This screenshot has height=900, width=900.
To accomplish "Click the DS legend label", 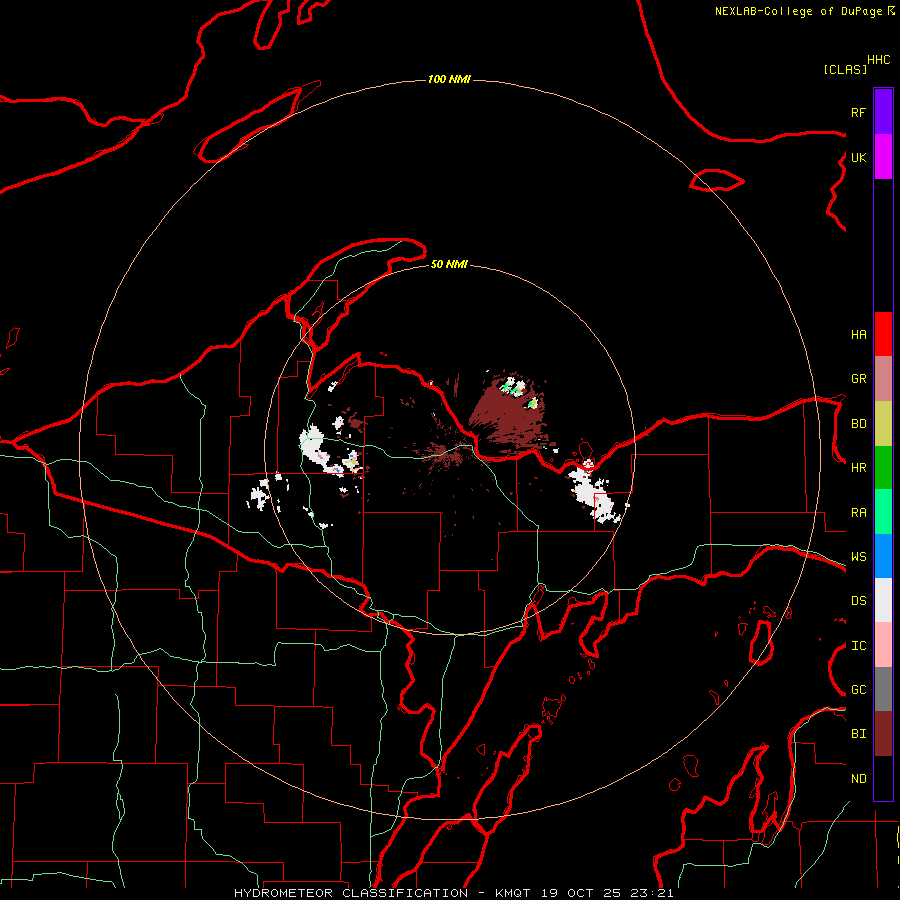I will (858, 601).
